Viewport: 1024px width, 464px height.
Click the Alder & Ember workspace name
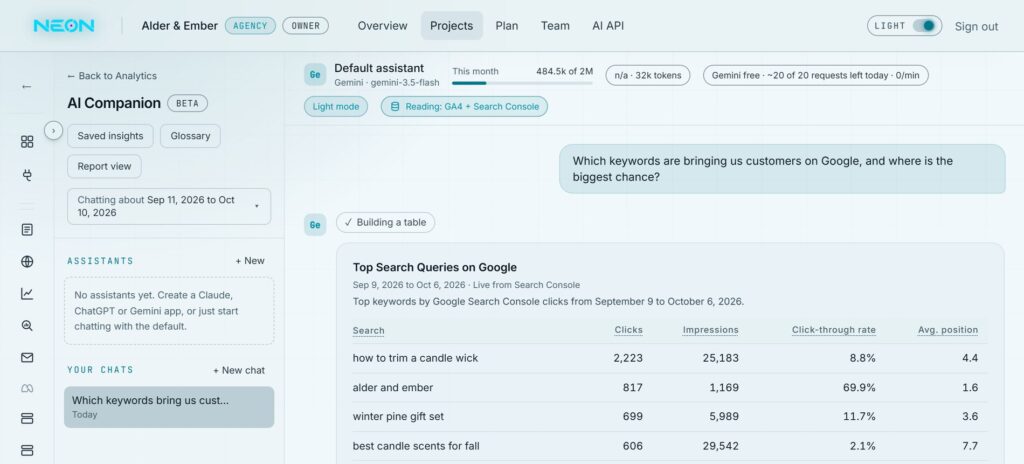click(180, 25)
